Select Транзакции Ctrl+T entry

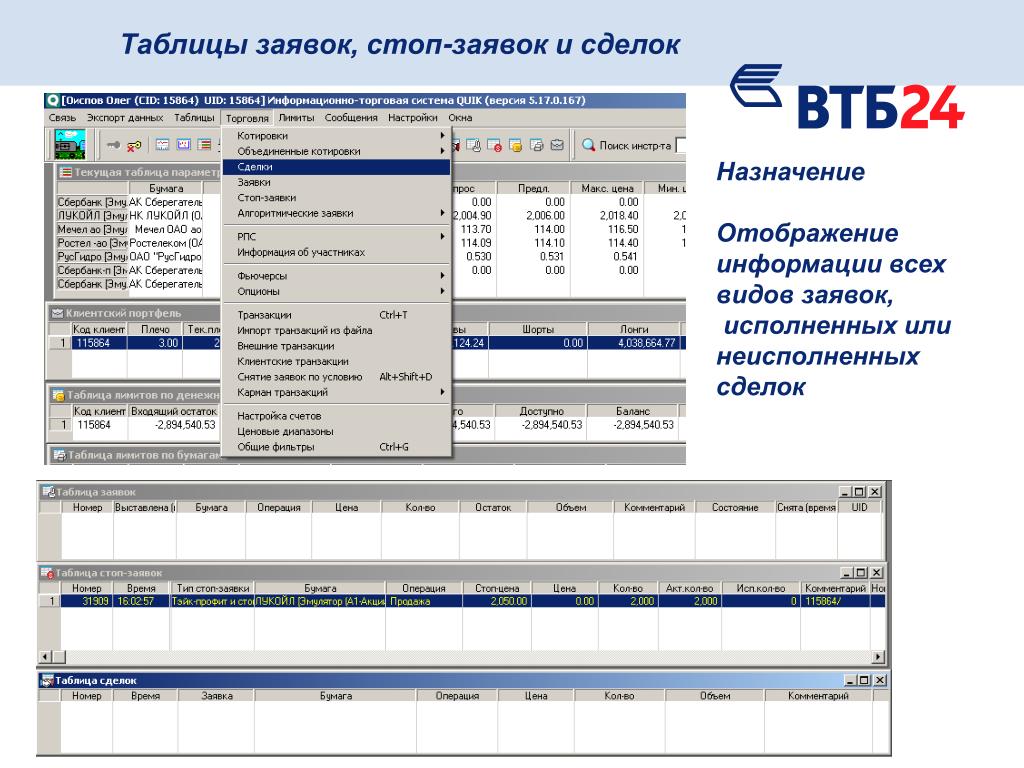pos(336,315)
